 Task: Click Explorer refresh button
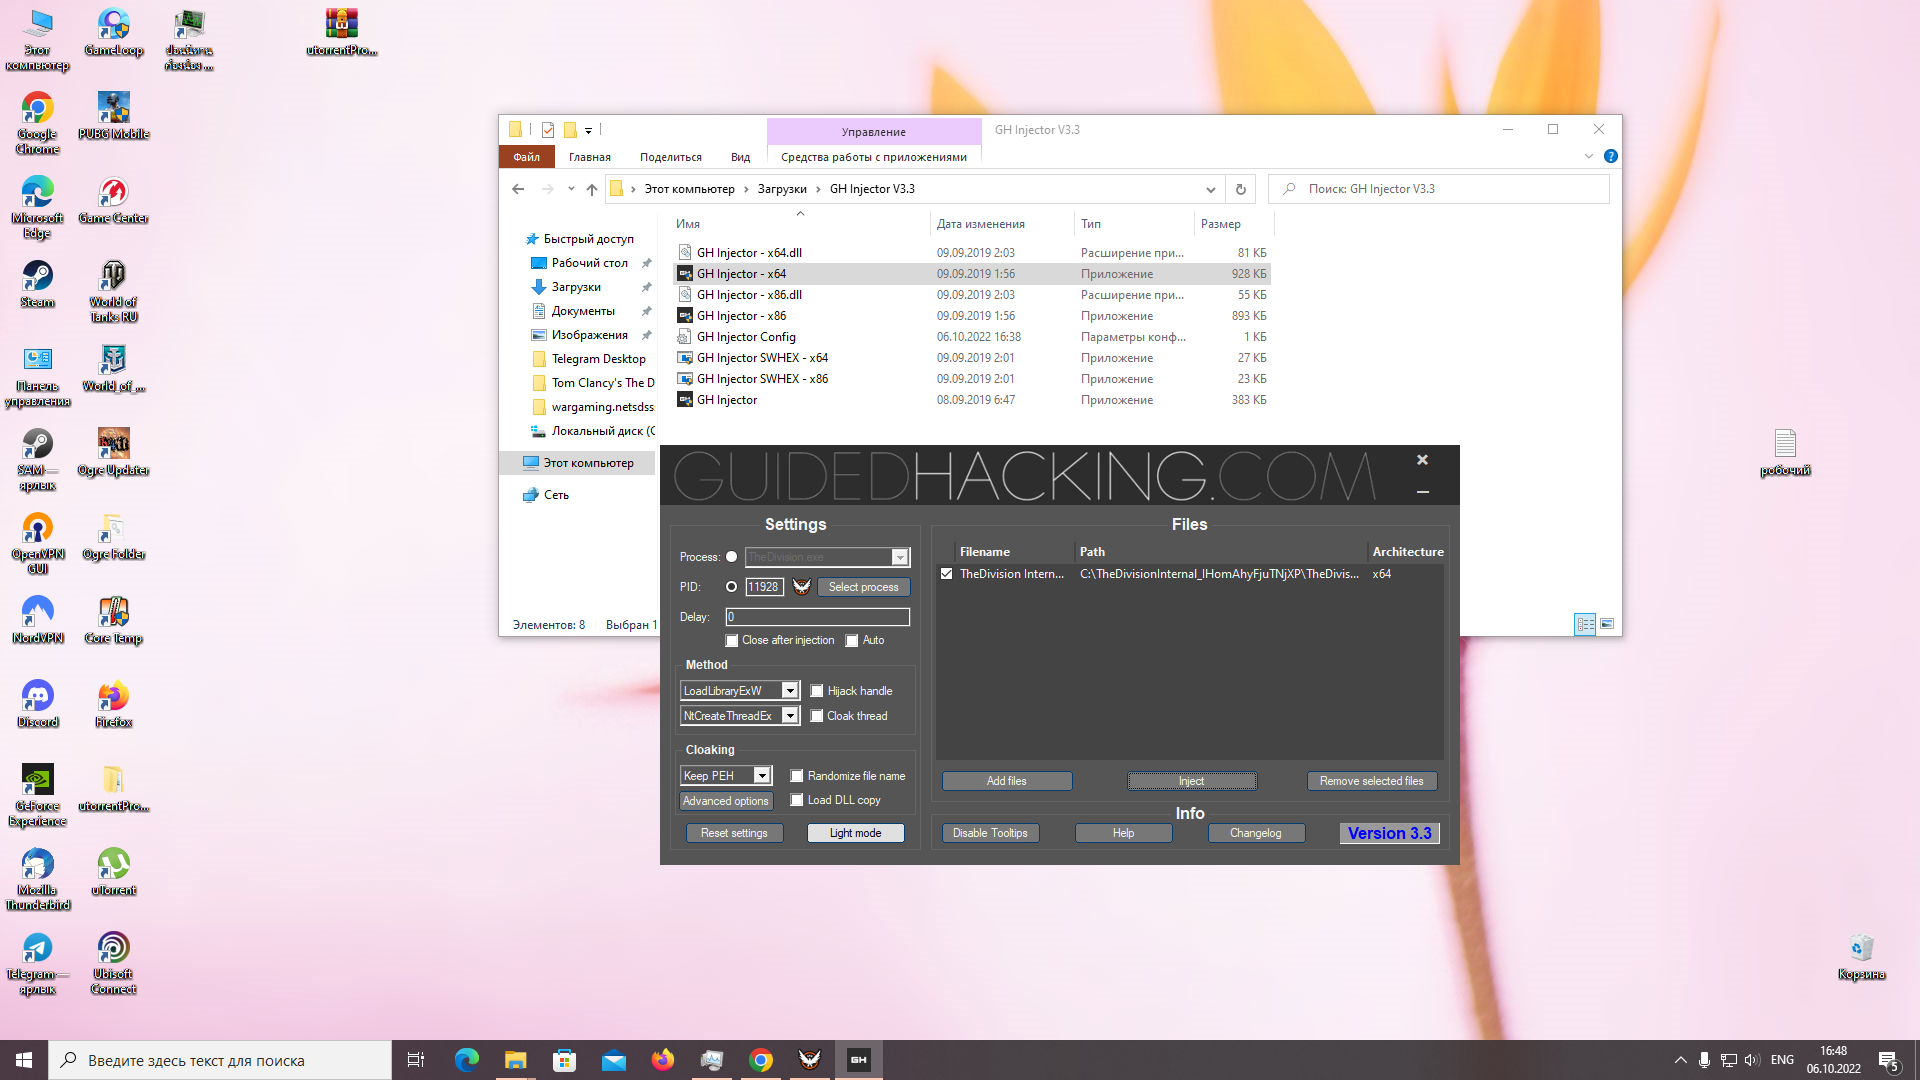(1241, 189)
